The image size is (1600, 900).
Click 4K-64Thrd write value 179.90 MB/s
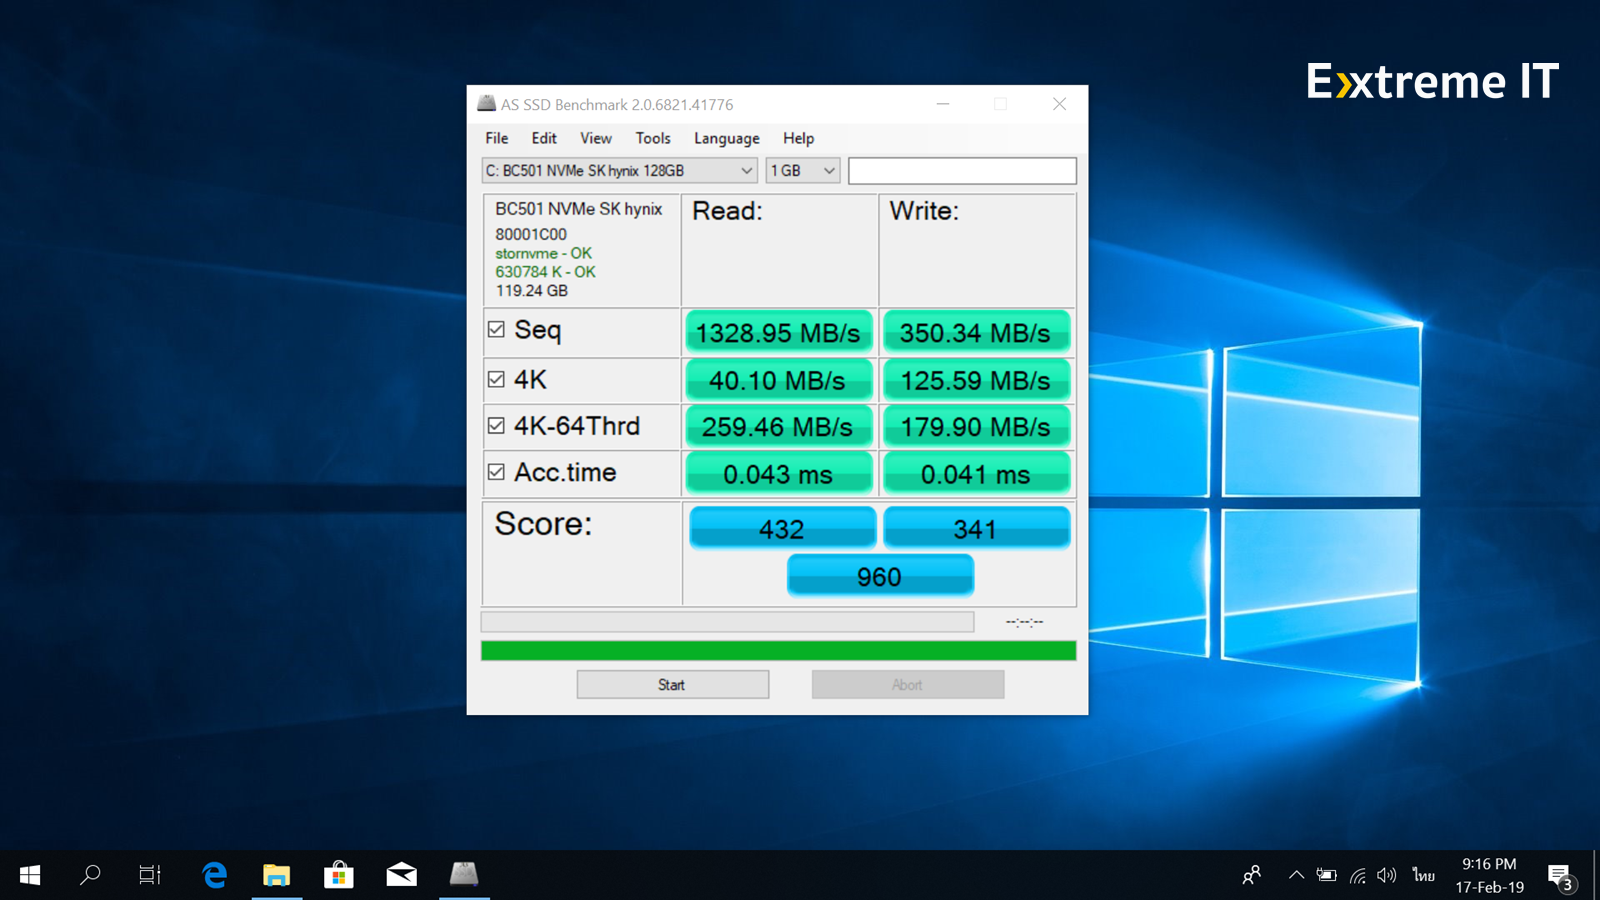976,426
